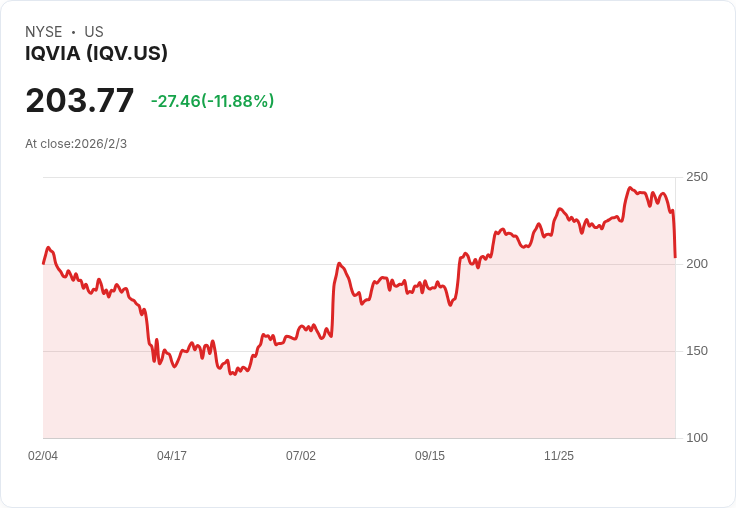Click the shaded area beneath the price line
The height and width of the screenshot is (508, 736).
400,380
